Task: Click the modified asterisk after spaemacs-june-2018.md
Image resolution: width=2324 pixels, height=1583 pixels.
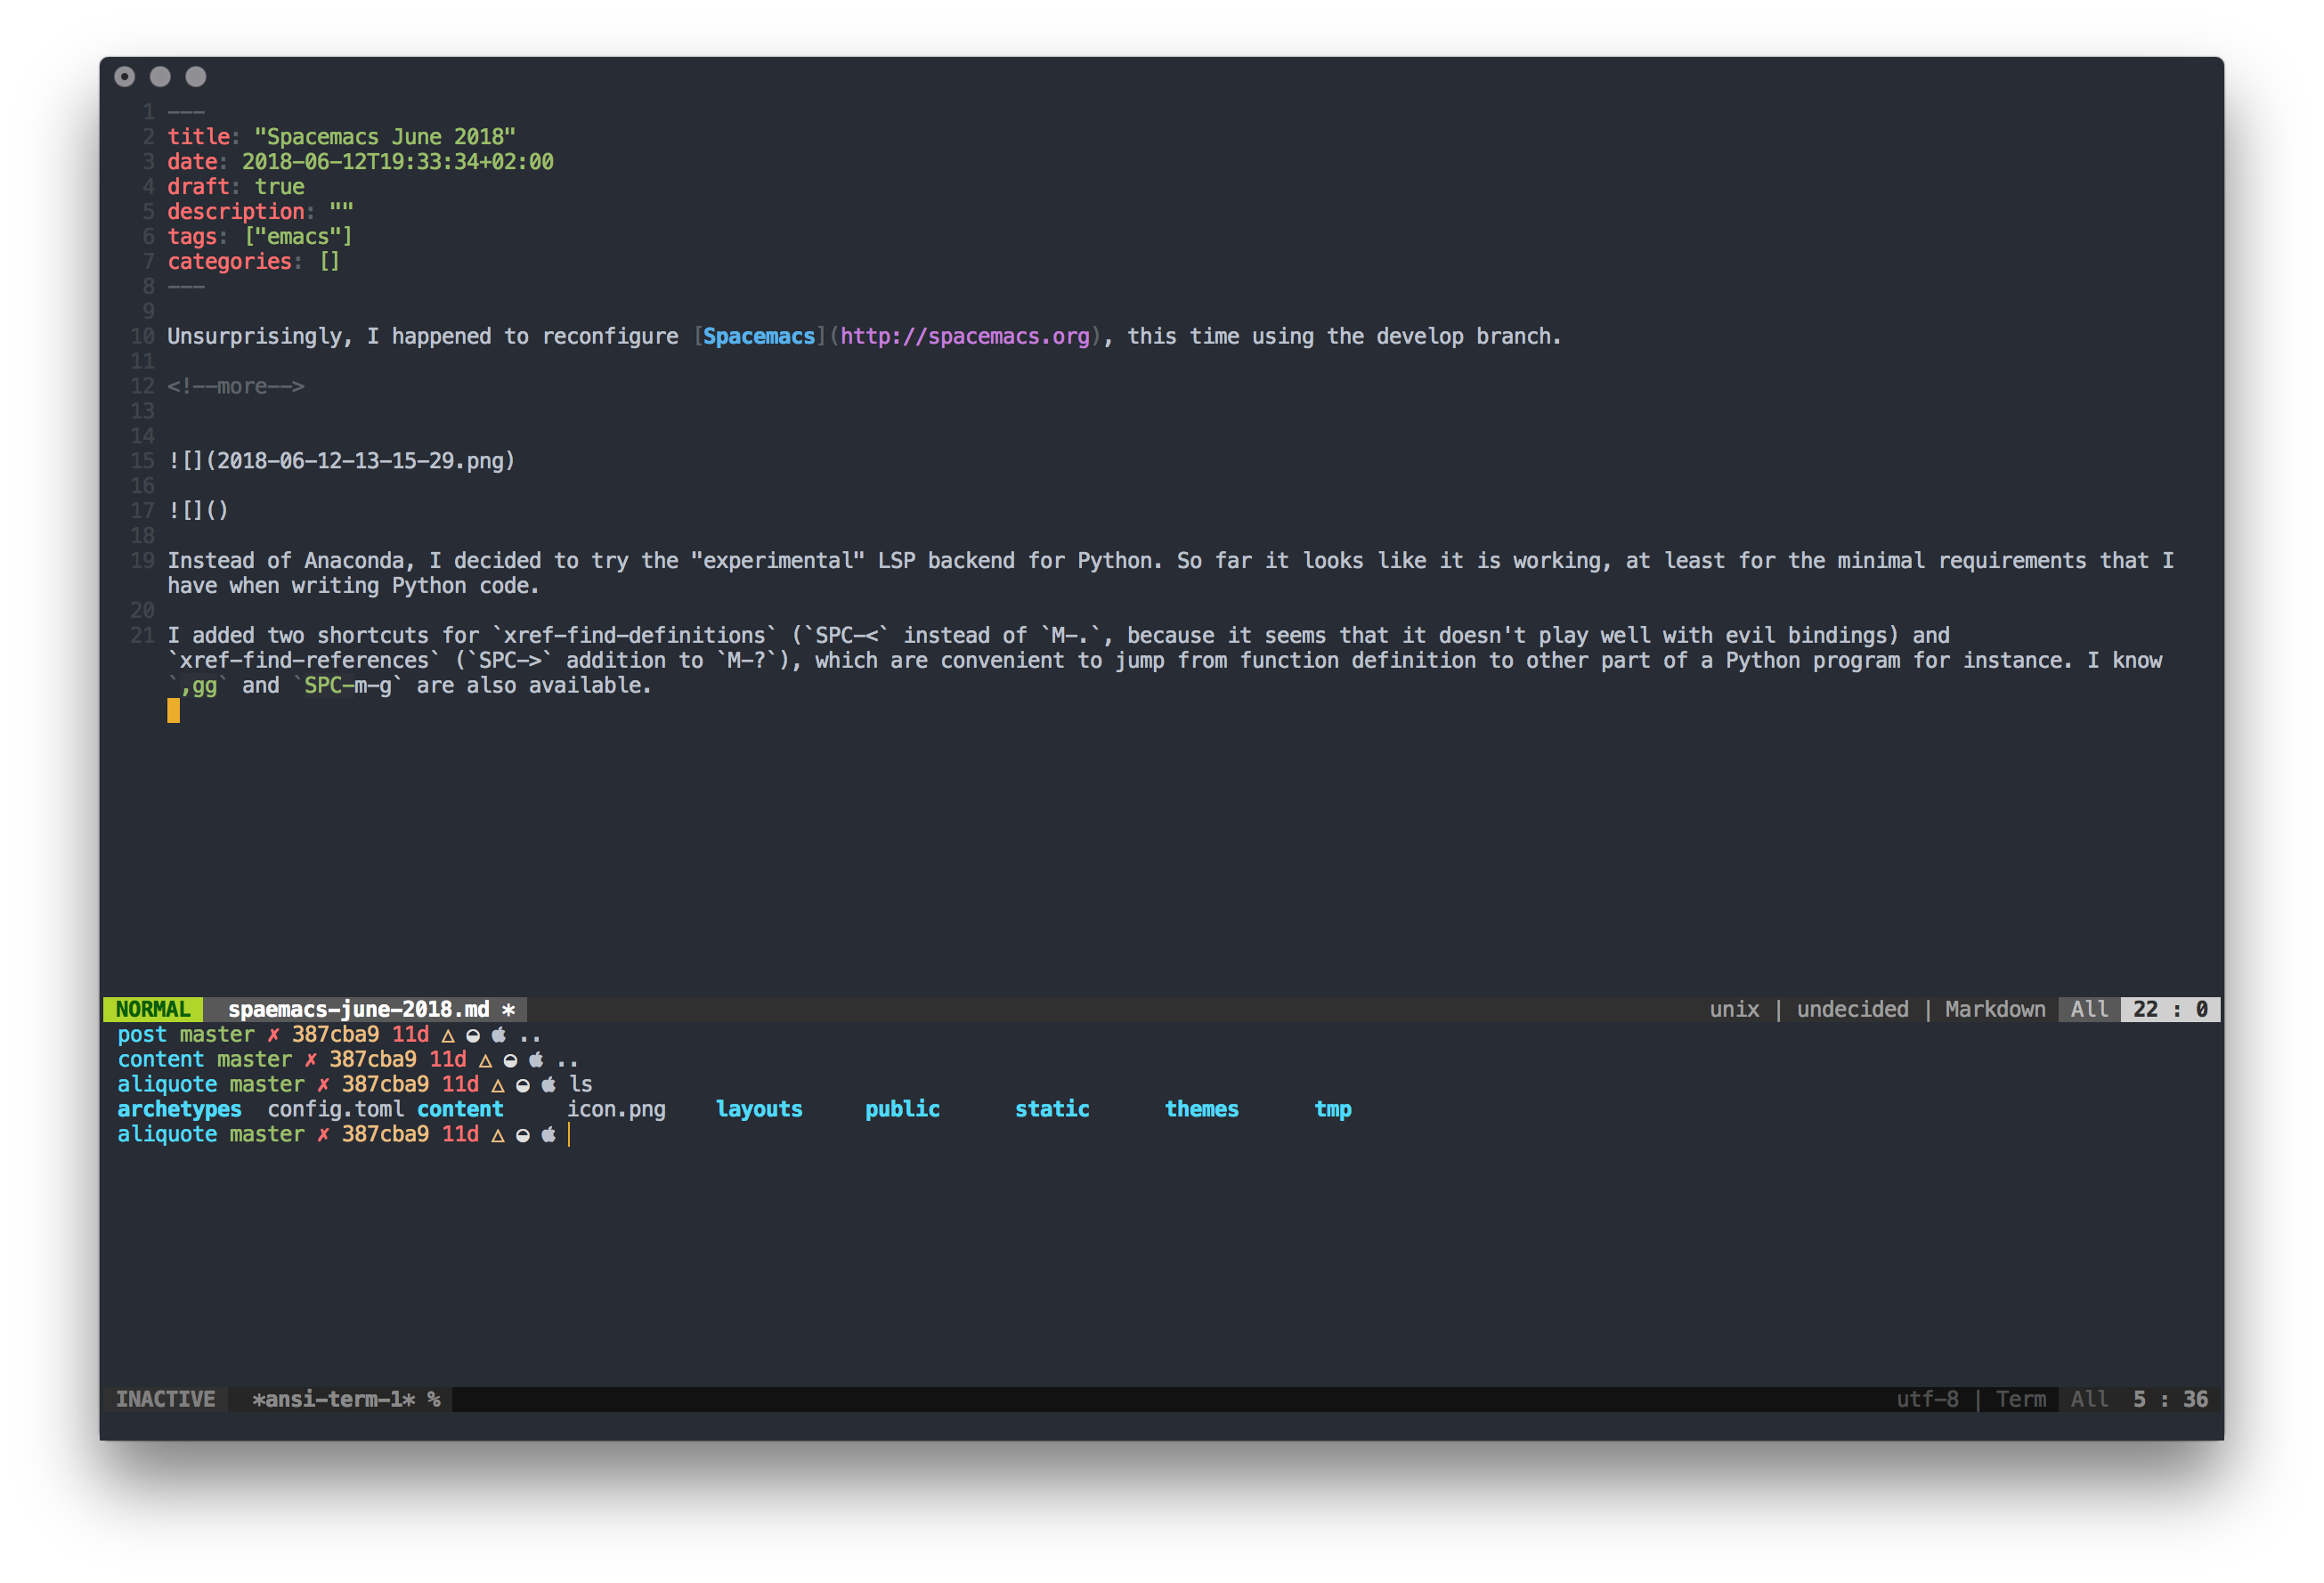Action: tap(508, 1010)
